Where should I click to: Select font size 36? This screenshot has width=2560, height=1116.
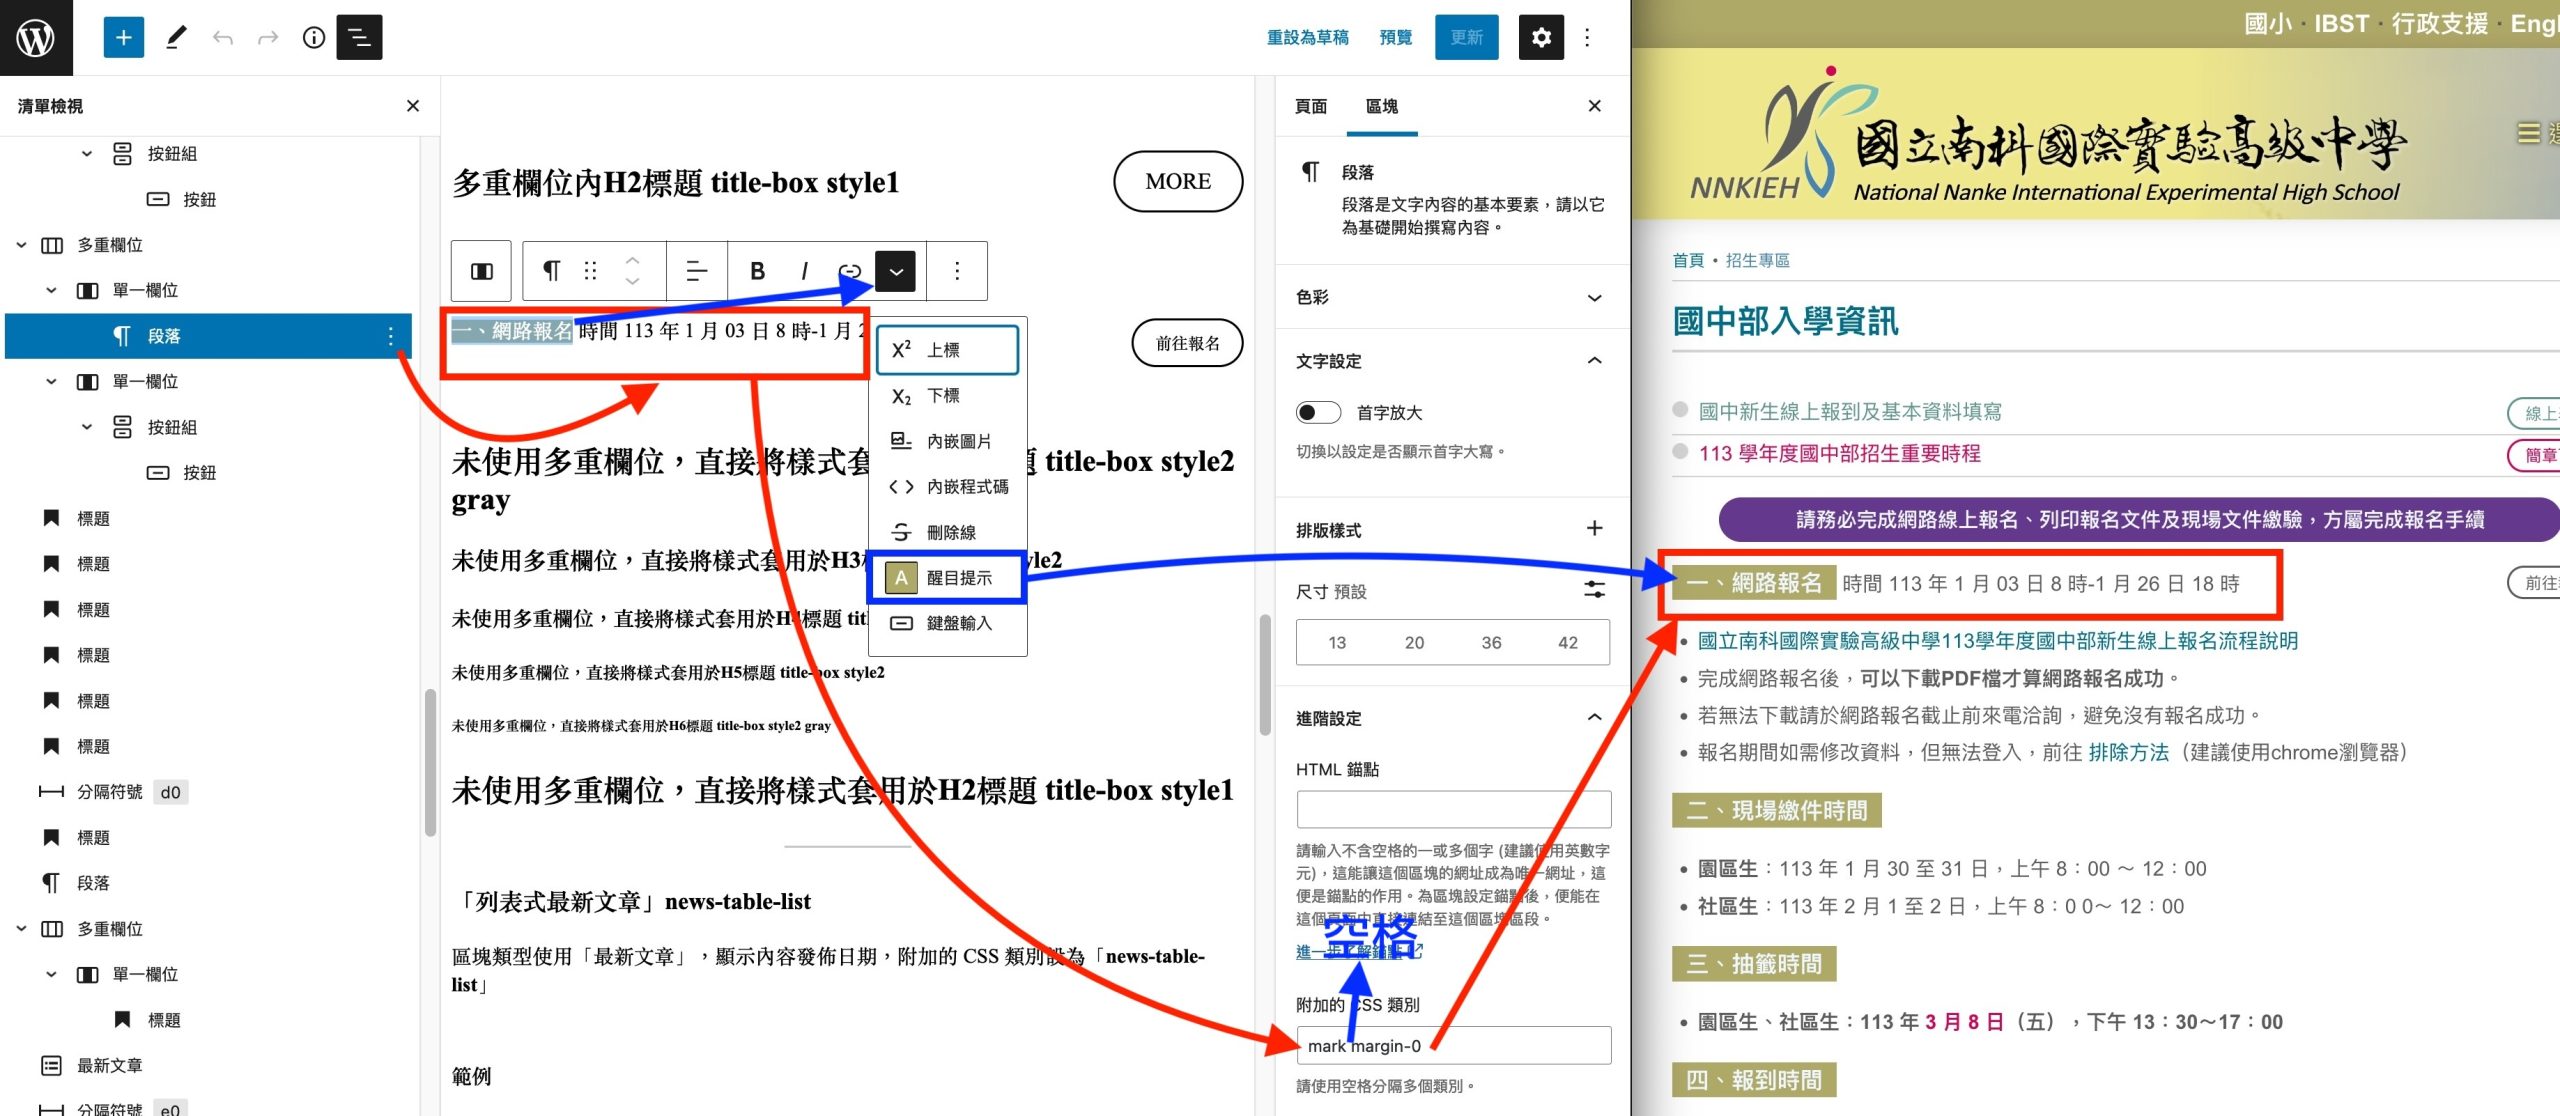1491,643
